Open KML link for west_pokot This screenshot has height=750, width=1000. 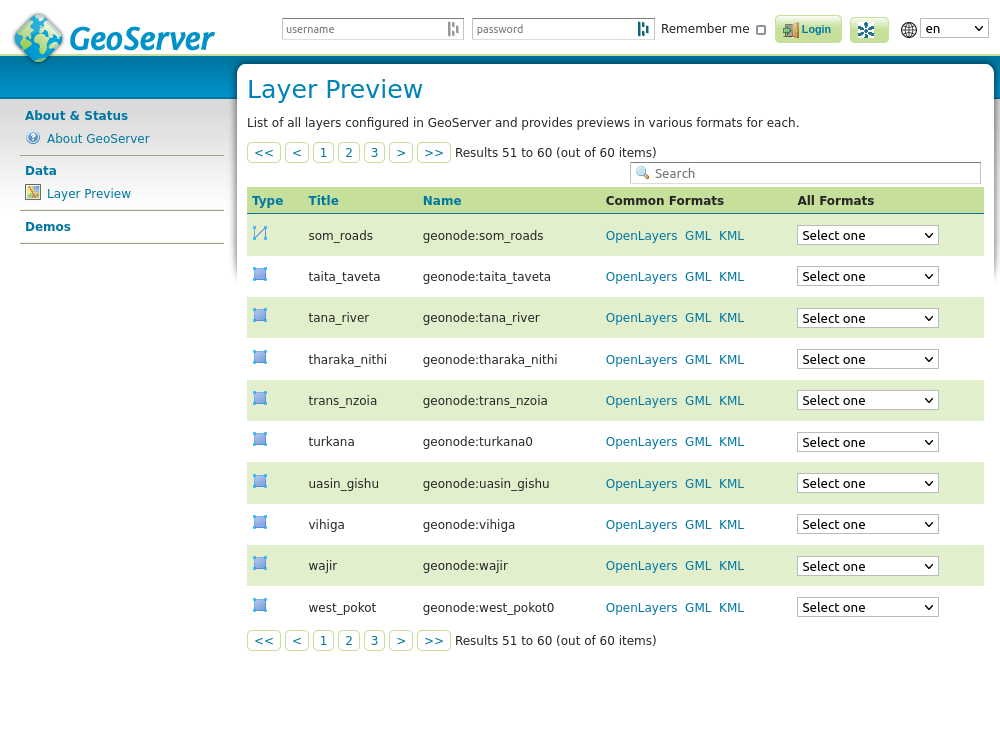tap(732, 607)
